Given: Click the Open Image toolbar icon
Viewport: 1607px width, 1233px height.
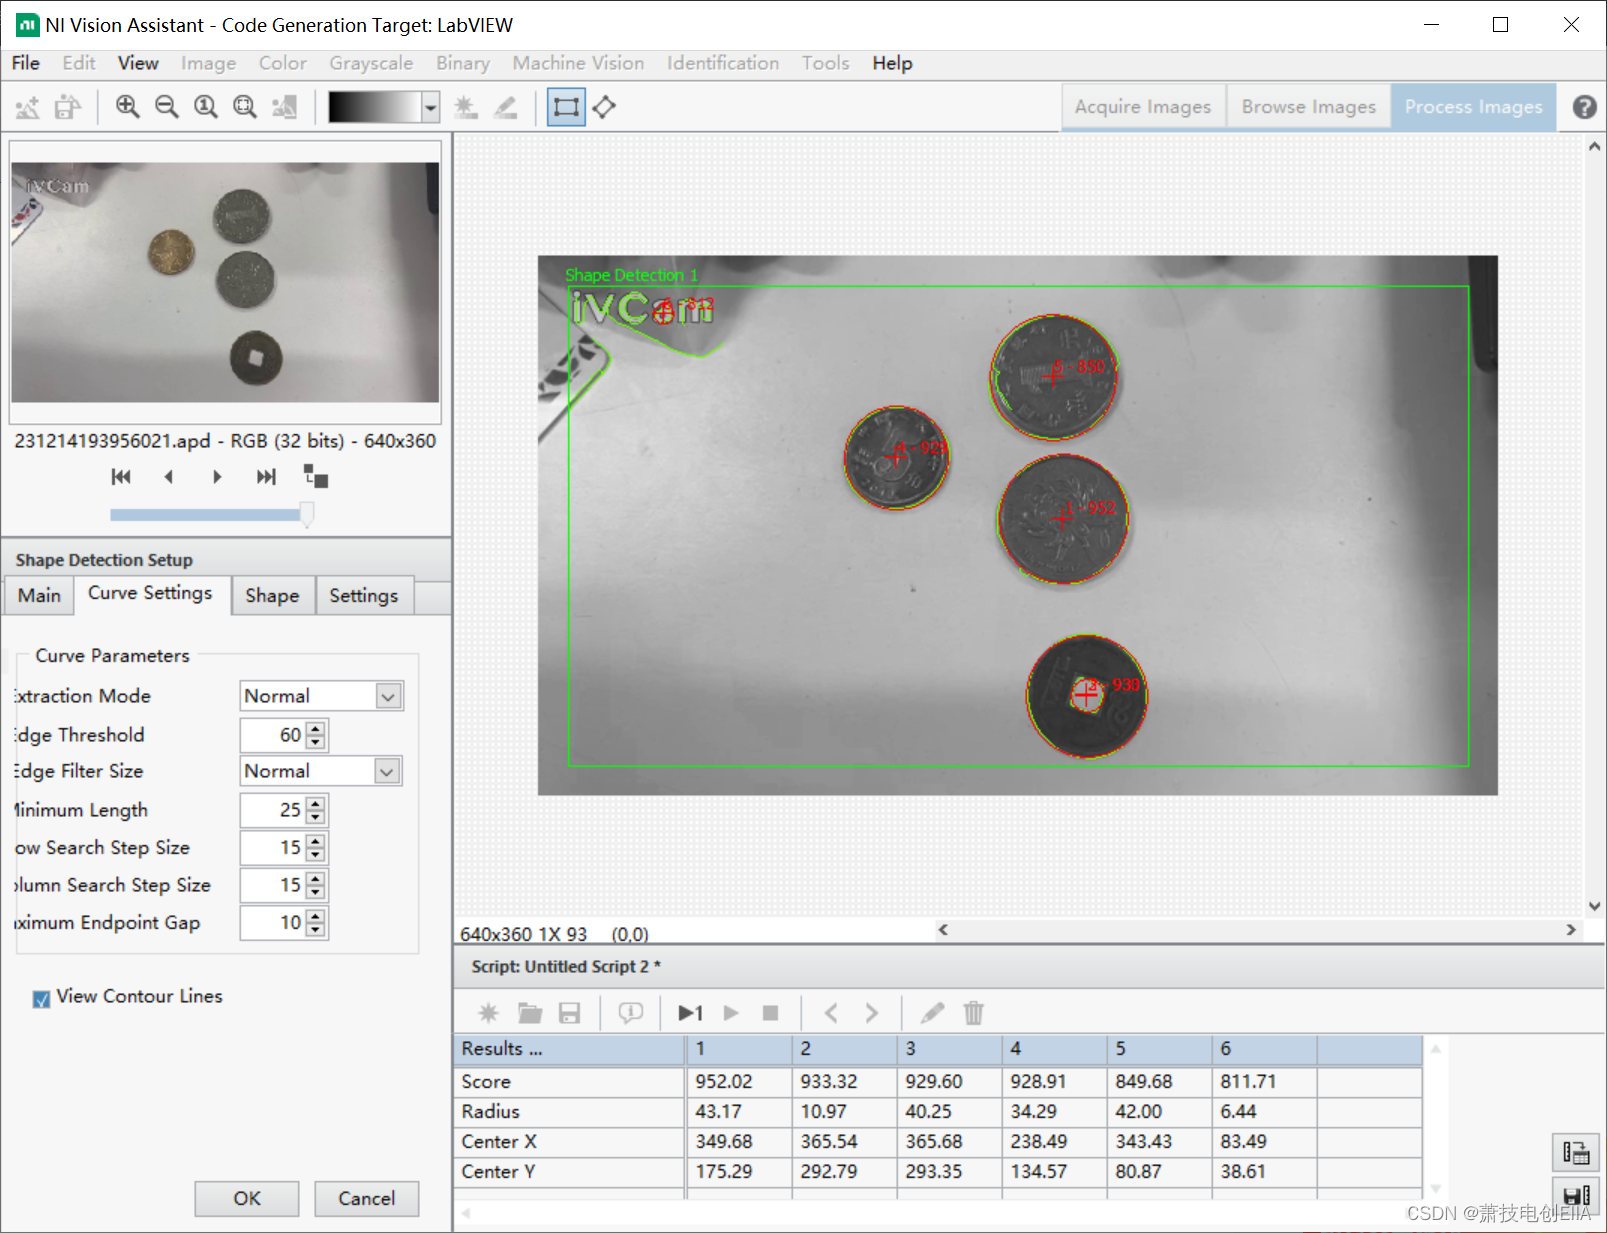Looking at the screenshot, I should [x=28, y=107].
